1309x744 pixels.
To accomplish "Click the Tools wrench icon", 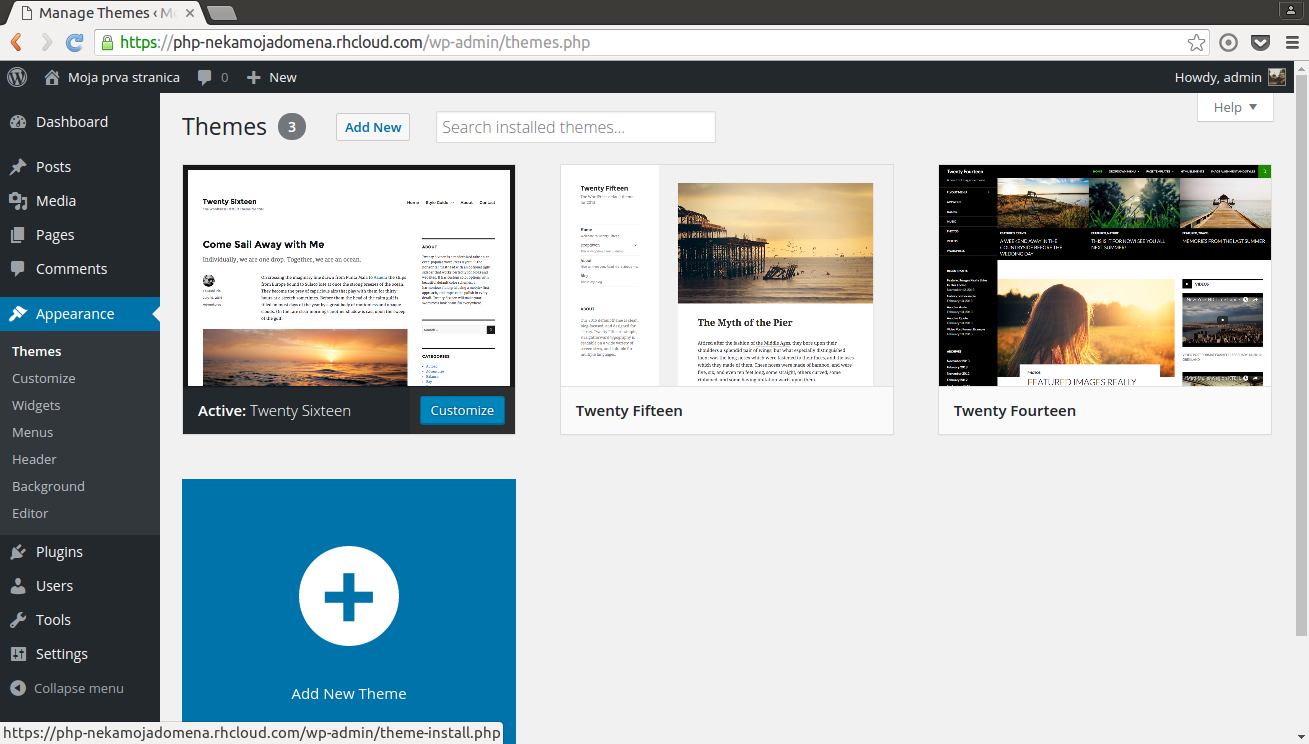I will (x=18, y=620).
